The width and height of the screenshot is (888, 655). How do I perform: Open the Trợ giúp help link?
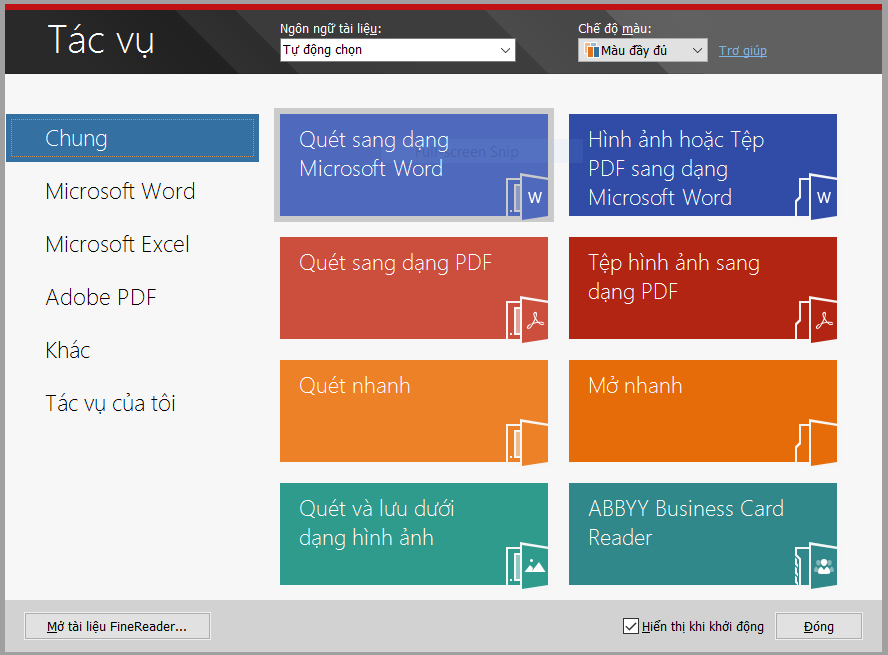coord(742,50)
